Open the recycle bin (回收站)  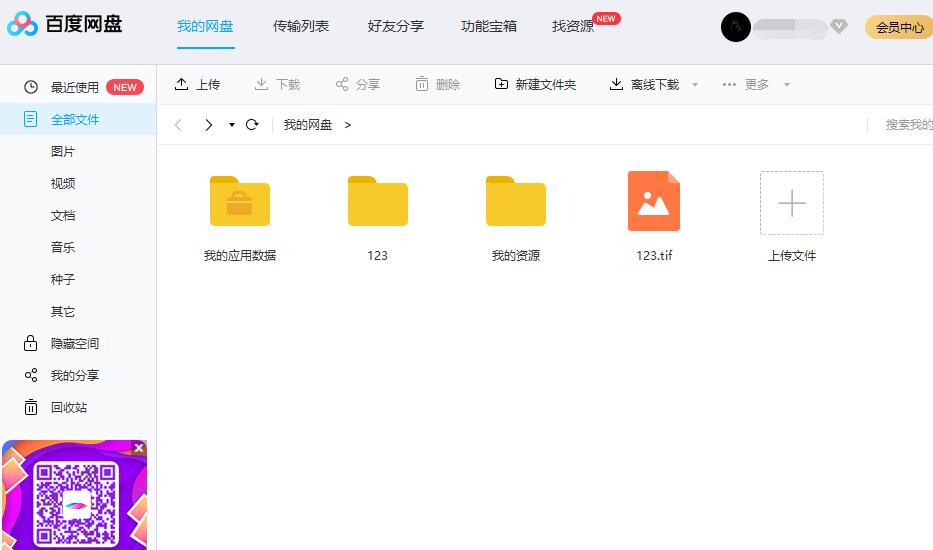(68, 407)
